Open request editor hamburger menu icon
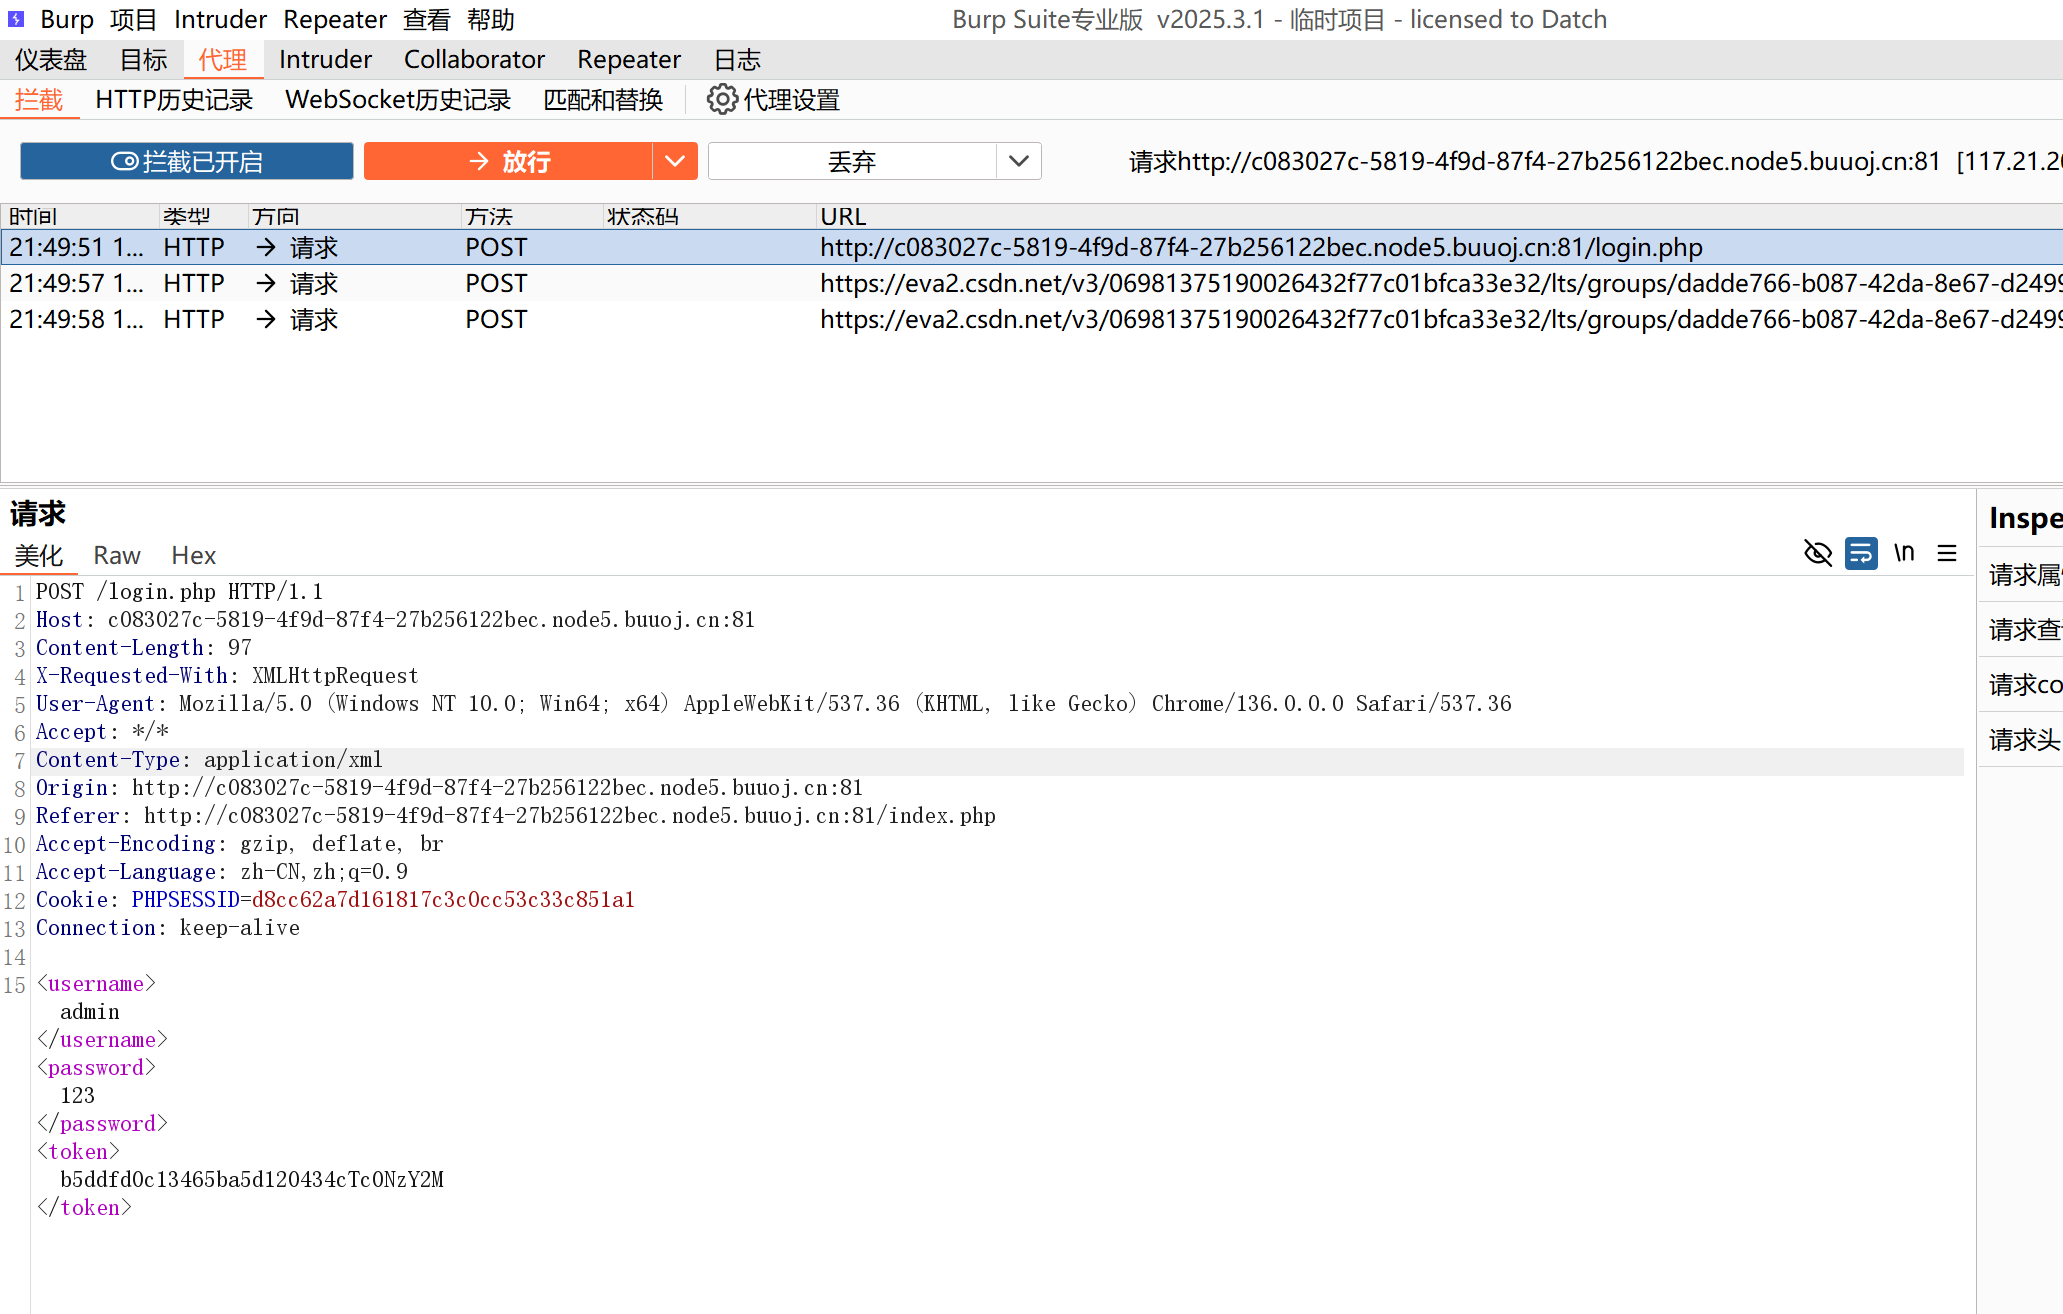The width and height of the screenshot is (2063, 1314). (x=1947, y=553)
